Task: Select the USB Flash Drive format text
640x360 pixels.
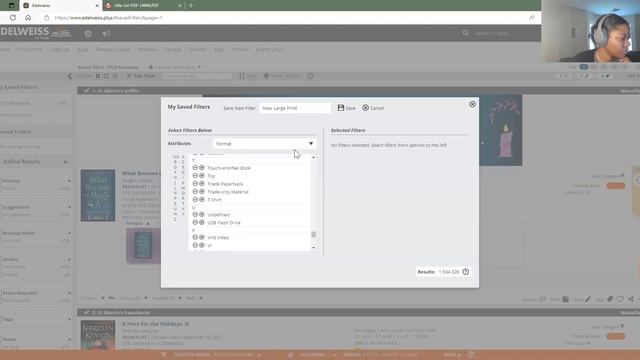Action: tap(224, 223)
